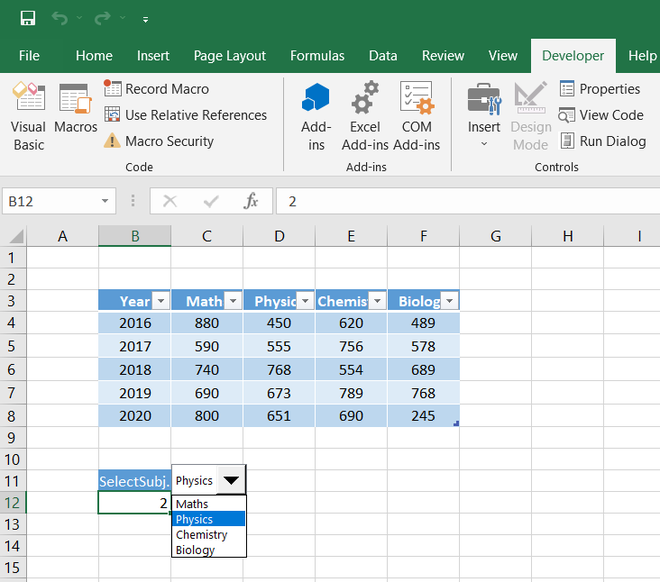Click the Macros icon
Image resolution: width=660 pixels, height=582 pixels.
(75, 109)
